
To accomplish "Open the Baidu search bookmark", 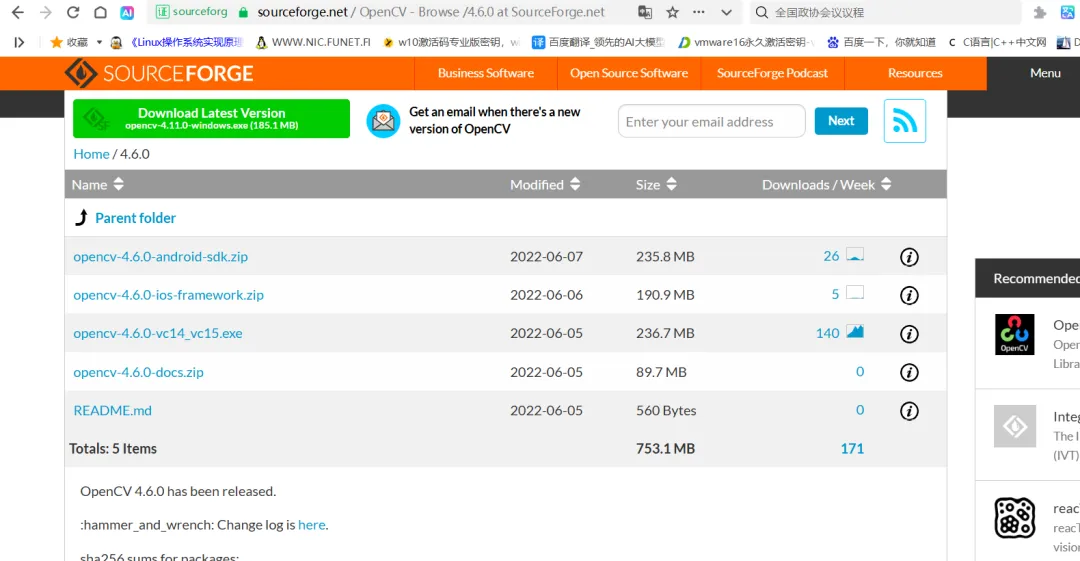I will click(881, 43).
